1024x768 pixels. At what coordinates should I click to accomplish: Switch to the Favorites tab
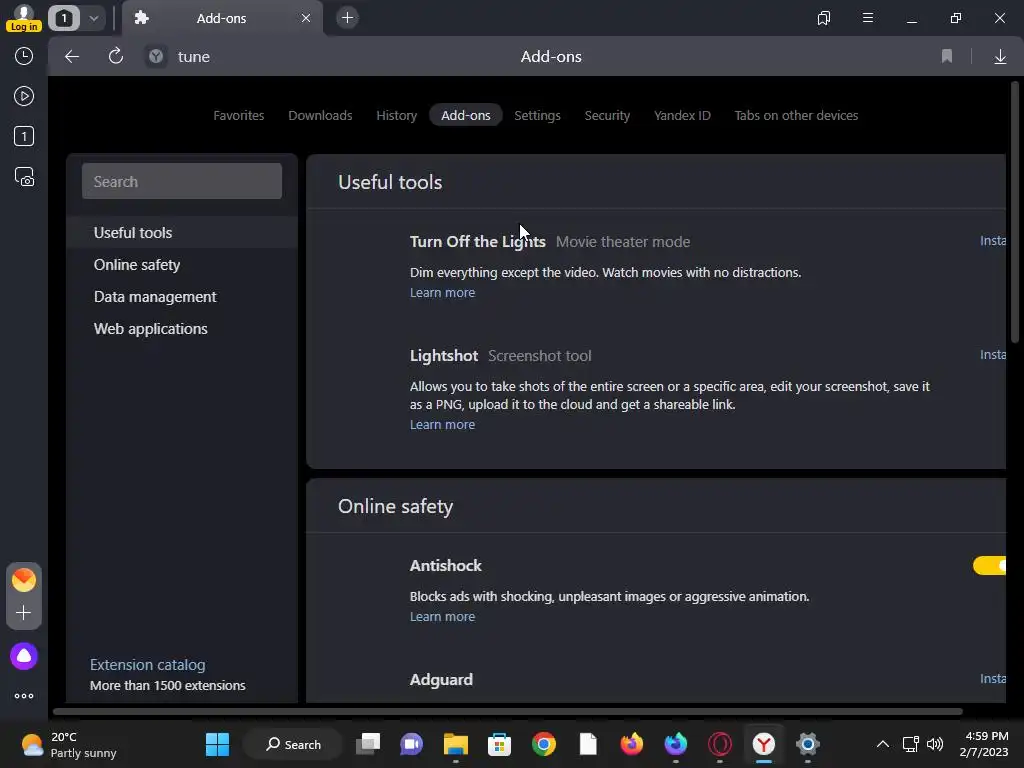click(239, 116)
